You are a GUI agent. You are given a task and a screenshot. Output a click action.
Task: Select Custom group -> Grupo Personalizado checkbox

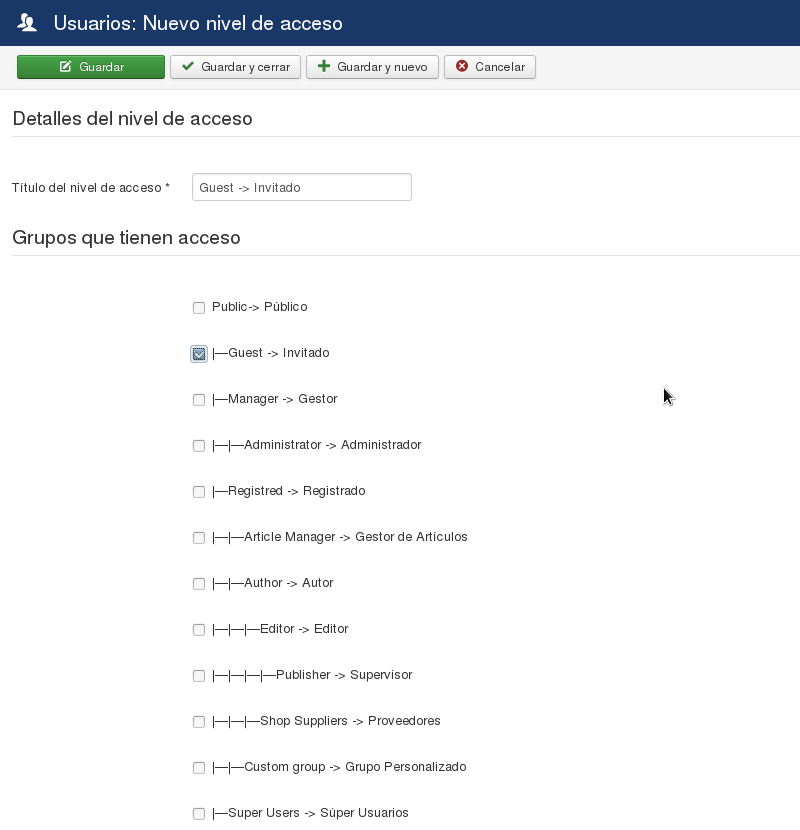(x=199, y=768)
